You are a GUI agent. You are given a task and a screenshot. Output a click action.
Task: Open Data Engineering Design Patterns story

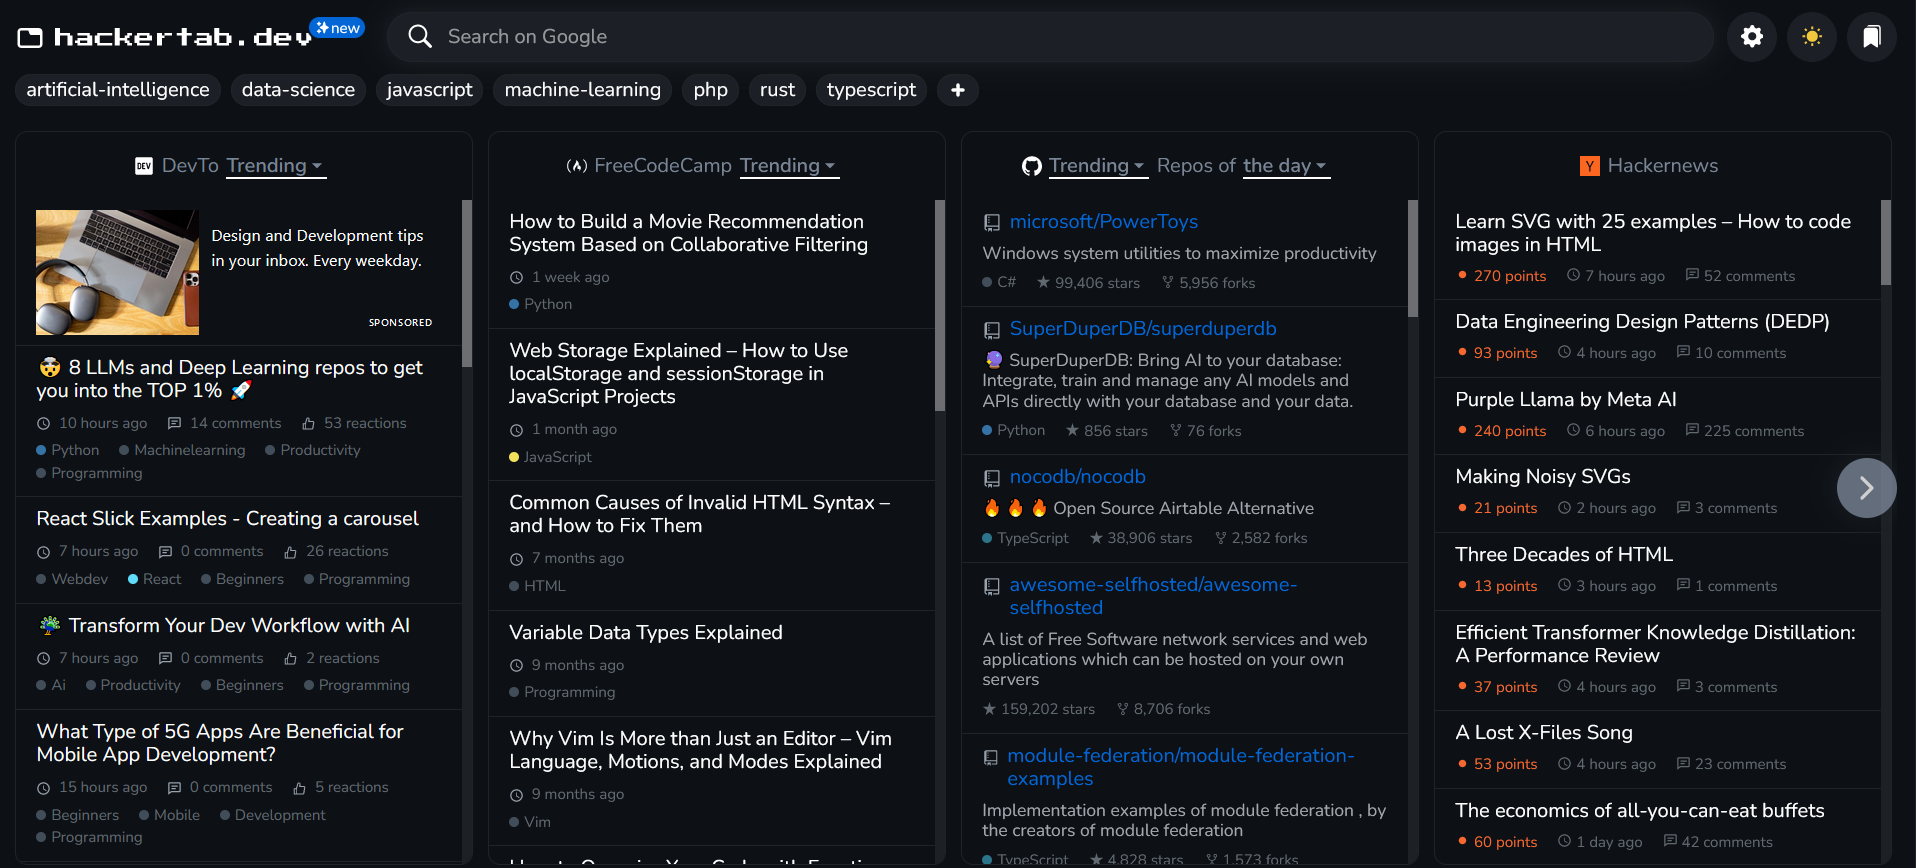coord(1642,321)
